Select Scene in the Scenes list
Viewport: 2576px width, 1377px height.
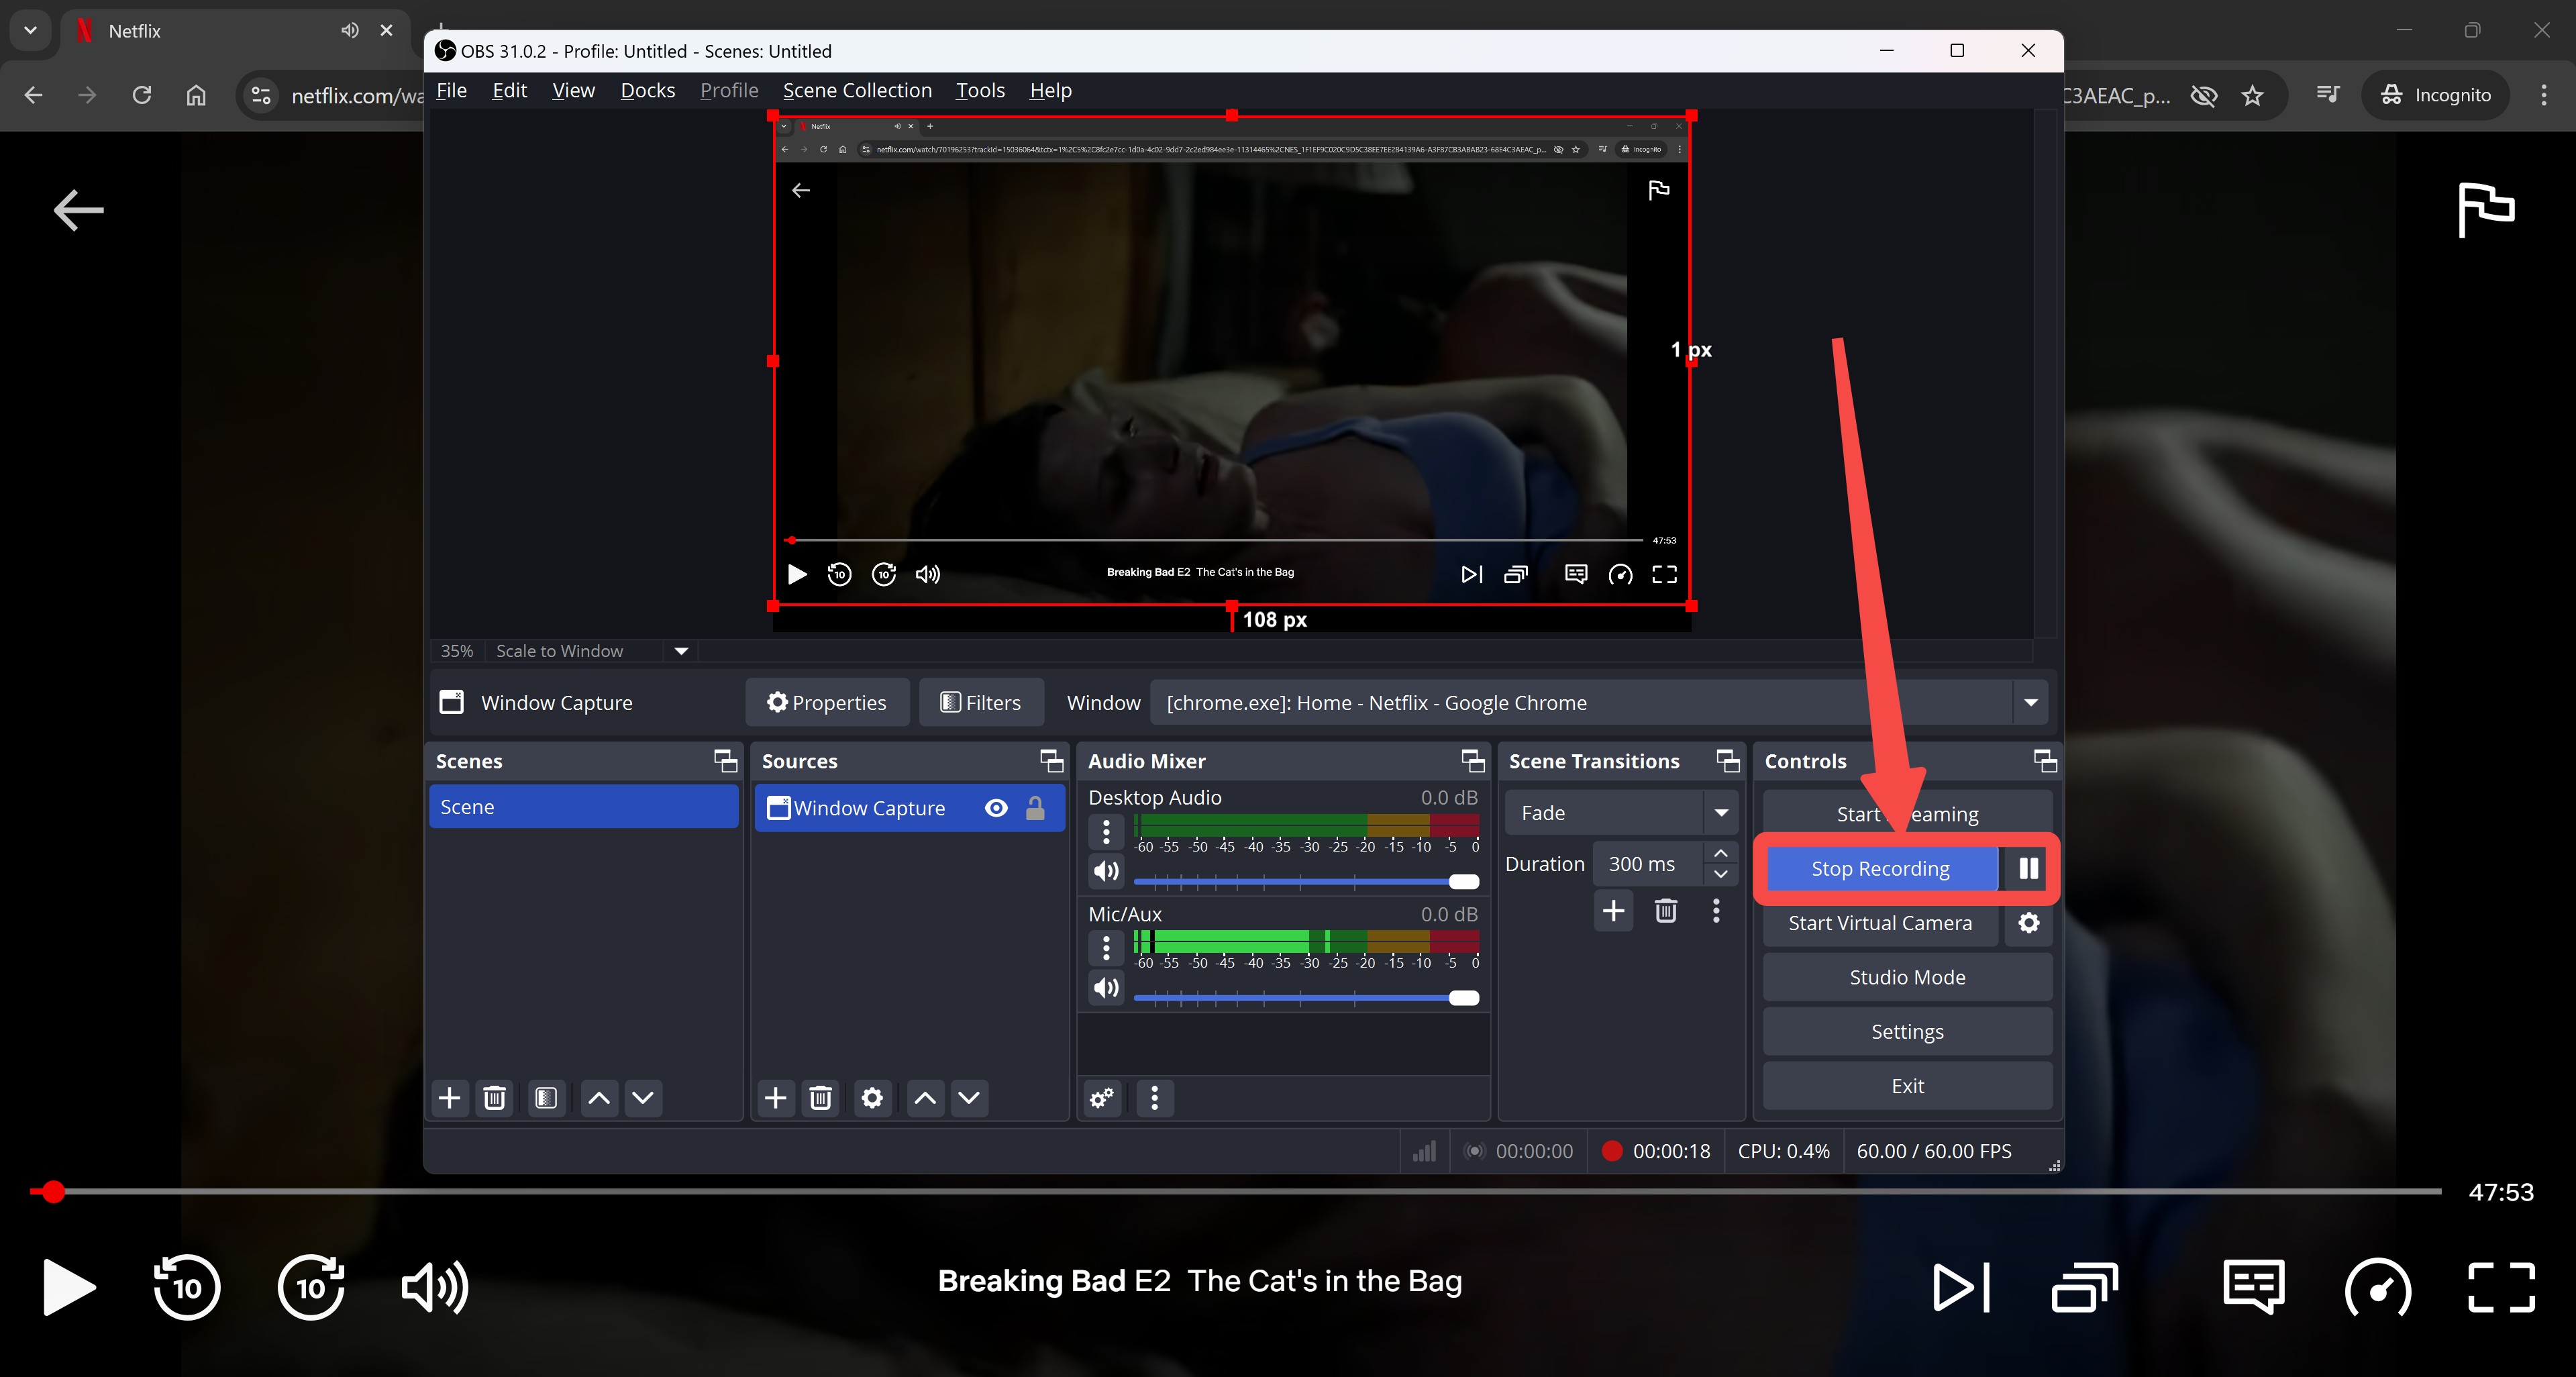tap(584, 807)
